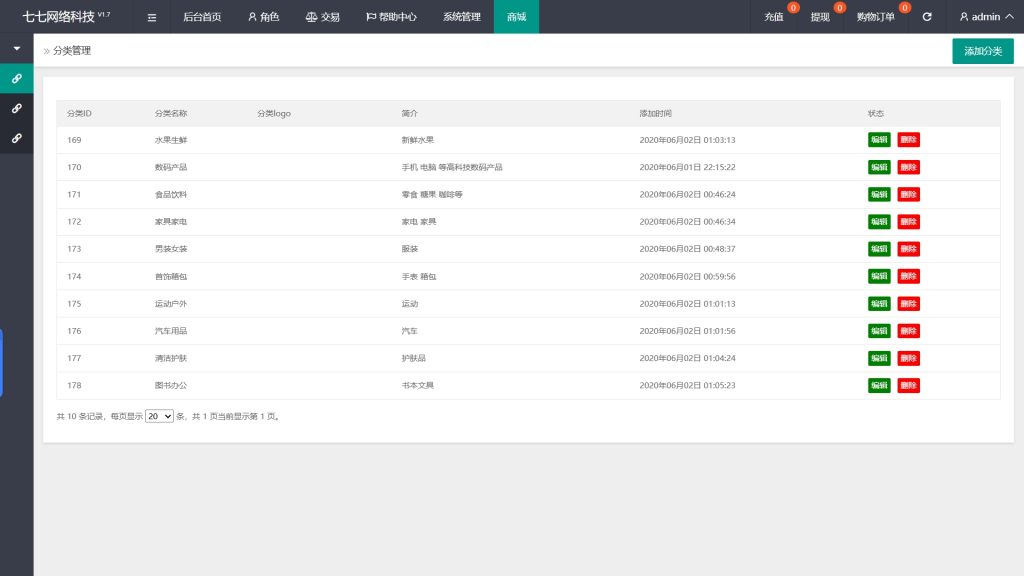
Task: Edit category 176 汽车用品
Action: coord(879,331)
